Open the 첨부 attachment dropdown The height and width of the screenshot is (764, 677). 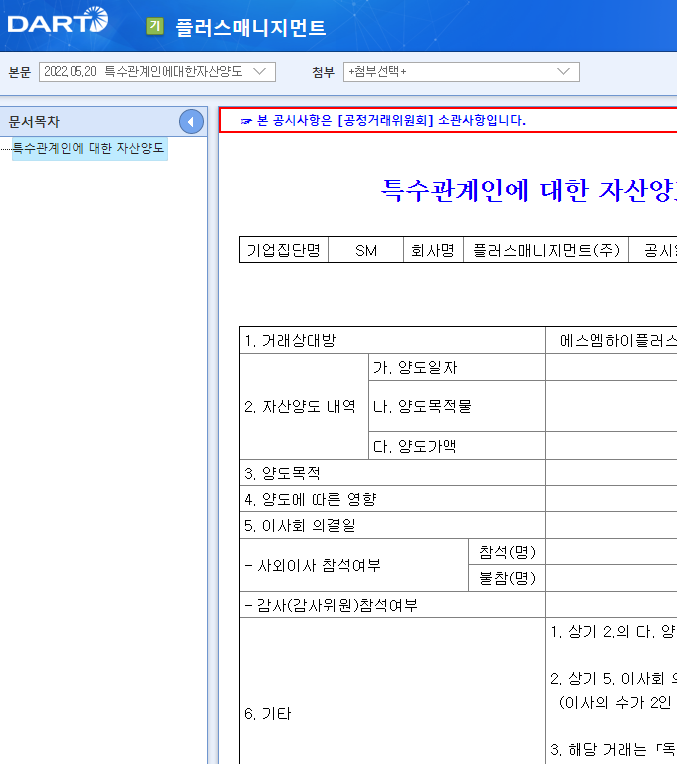tap(461, 72)
